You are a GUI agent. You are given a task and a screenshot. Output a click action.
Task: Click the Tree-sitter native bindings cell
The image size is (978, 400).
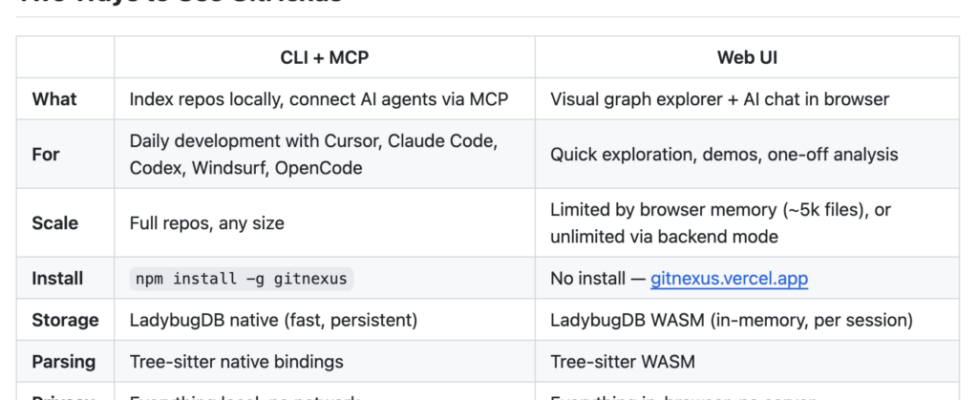tap(236, 361)
